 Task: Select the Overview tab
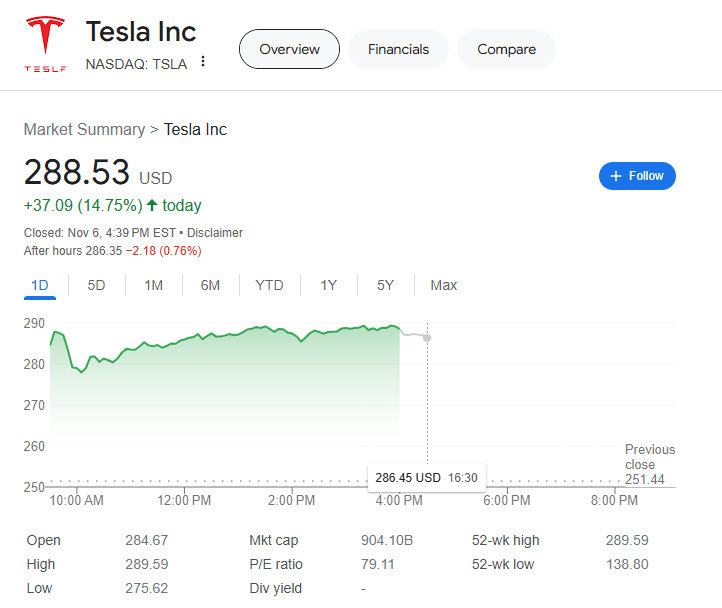pyautogui.click(x=289, y=49)
